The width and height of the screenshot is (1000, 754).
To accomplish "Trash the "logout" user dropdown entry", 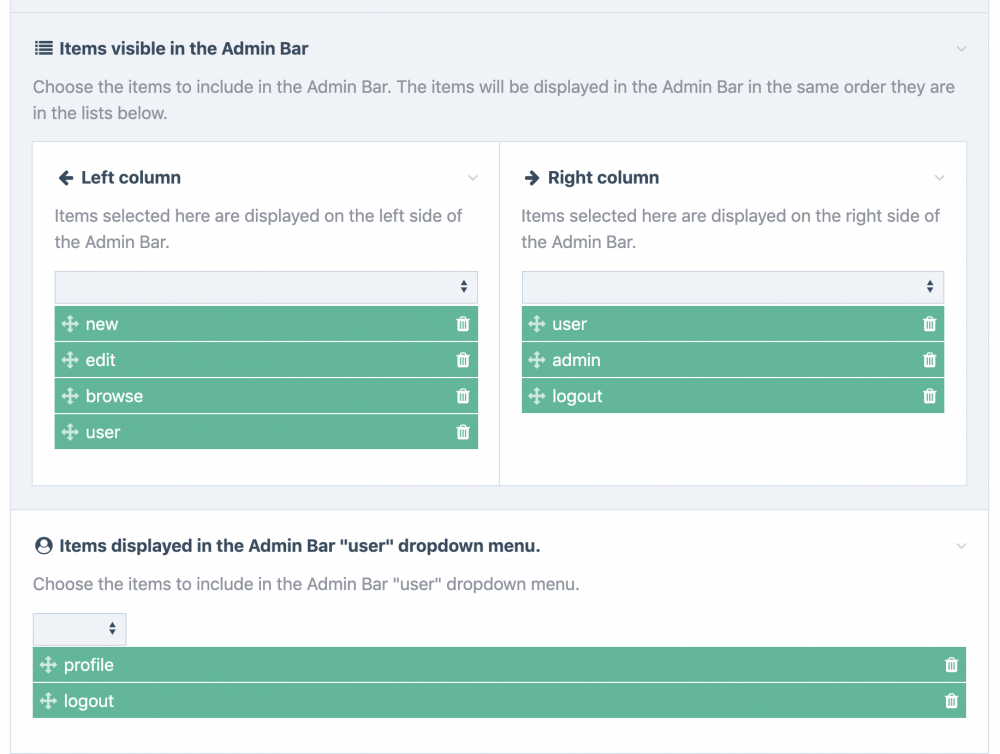I will coord(951,701).
